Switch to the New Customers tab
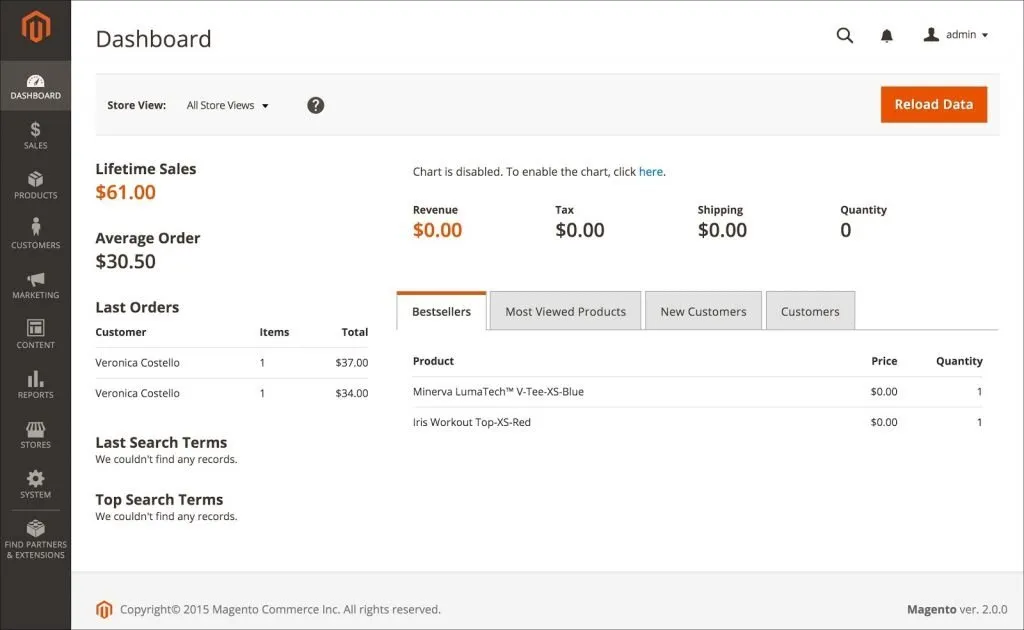The image size is (1024, 630). point(703,310)
